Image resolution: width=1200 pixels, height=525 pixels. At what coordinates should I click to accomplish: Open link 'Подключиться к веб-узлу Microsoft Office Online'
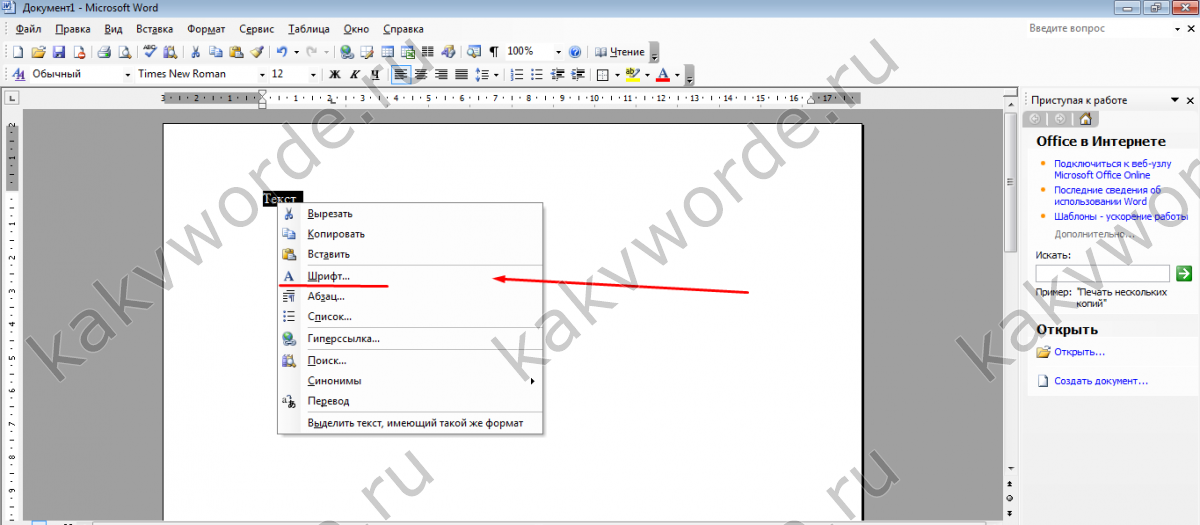tap(1112, 169)
